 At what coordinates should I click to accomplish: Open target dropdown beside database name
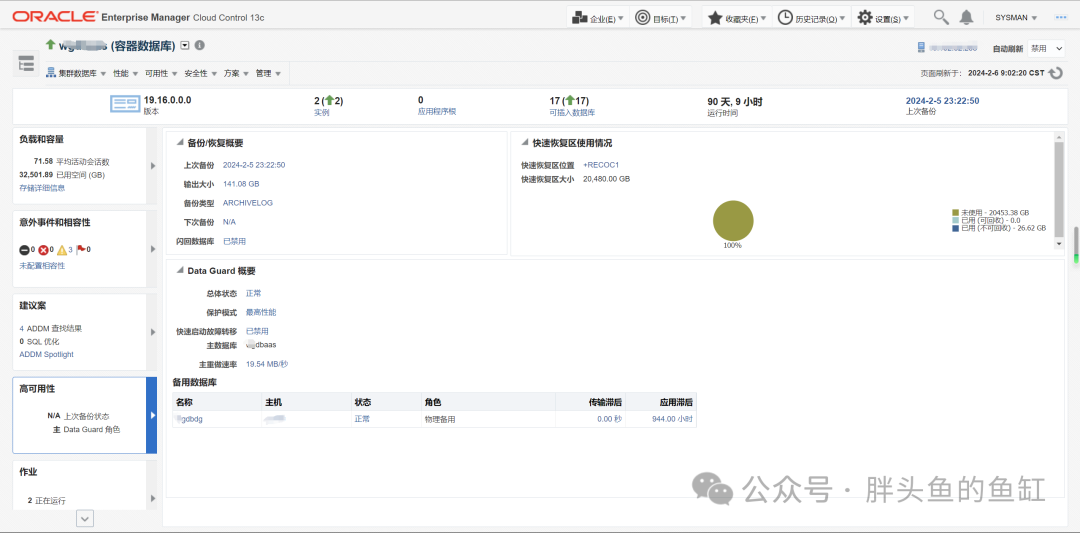click(x=185, y=45)
